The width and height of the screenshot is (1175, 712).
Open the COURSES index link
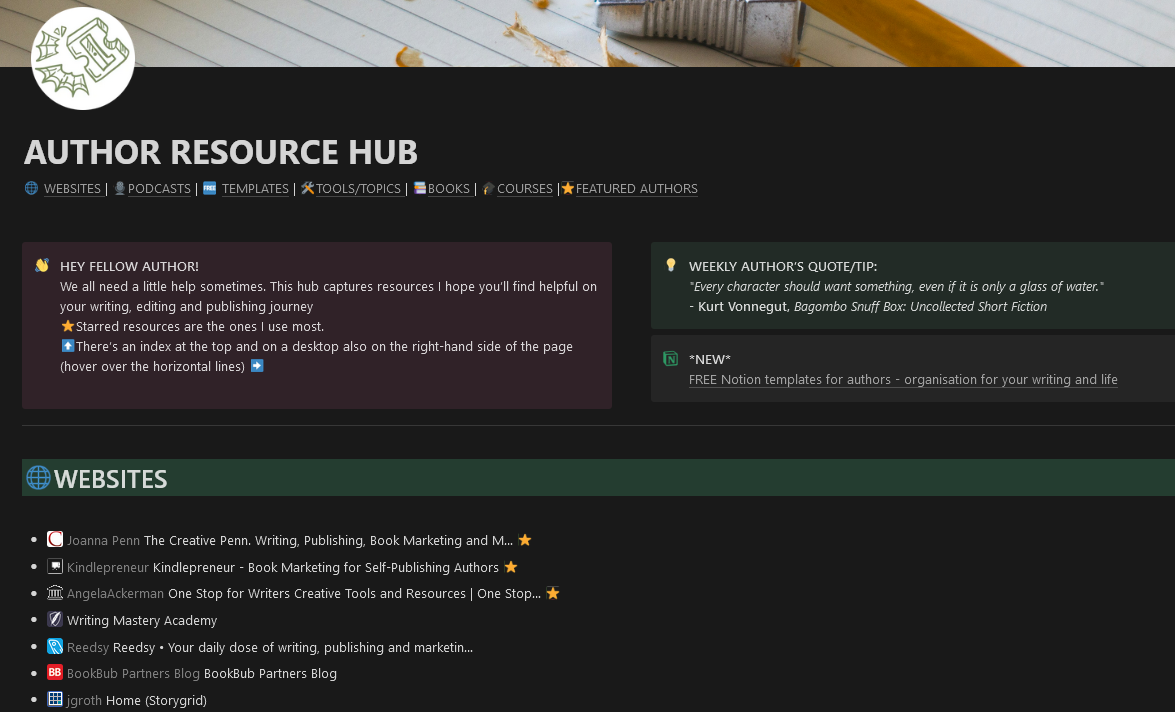click(x=524, y=189)
